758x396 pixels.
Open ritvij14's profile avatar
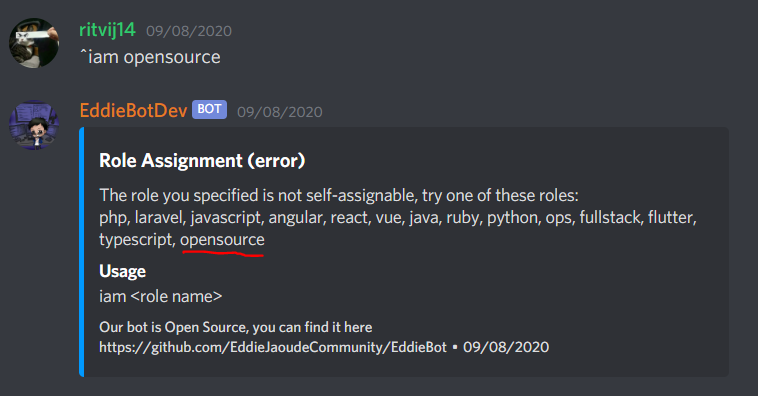tap(34, 43)
